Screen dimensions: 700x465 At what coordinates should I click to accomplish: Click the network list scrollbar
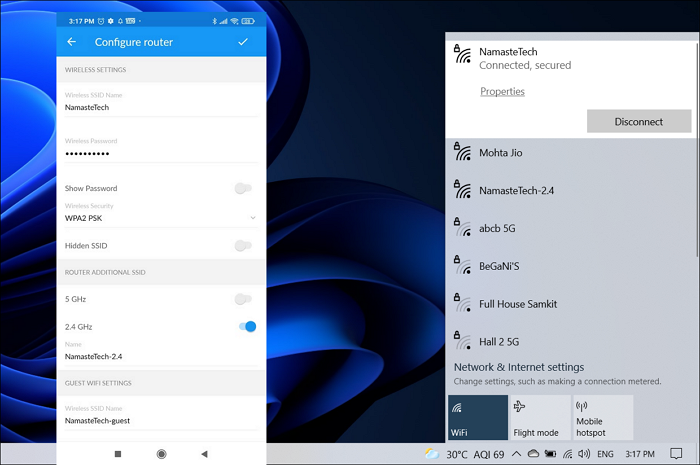click(697, 149)
